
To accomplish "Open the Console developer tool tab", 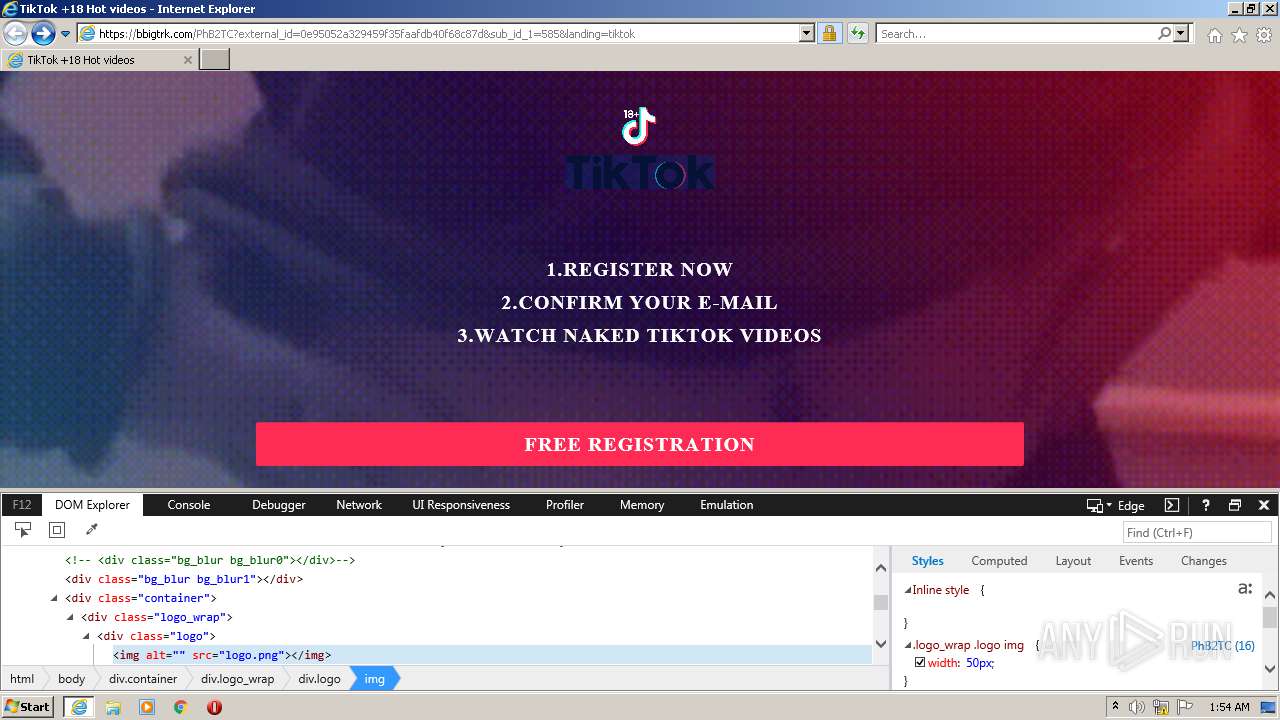I will pos(189,505).
